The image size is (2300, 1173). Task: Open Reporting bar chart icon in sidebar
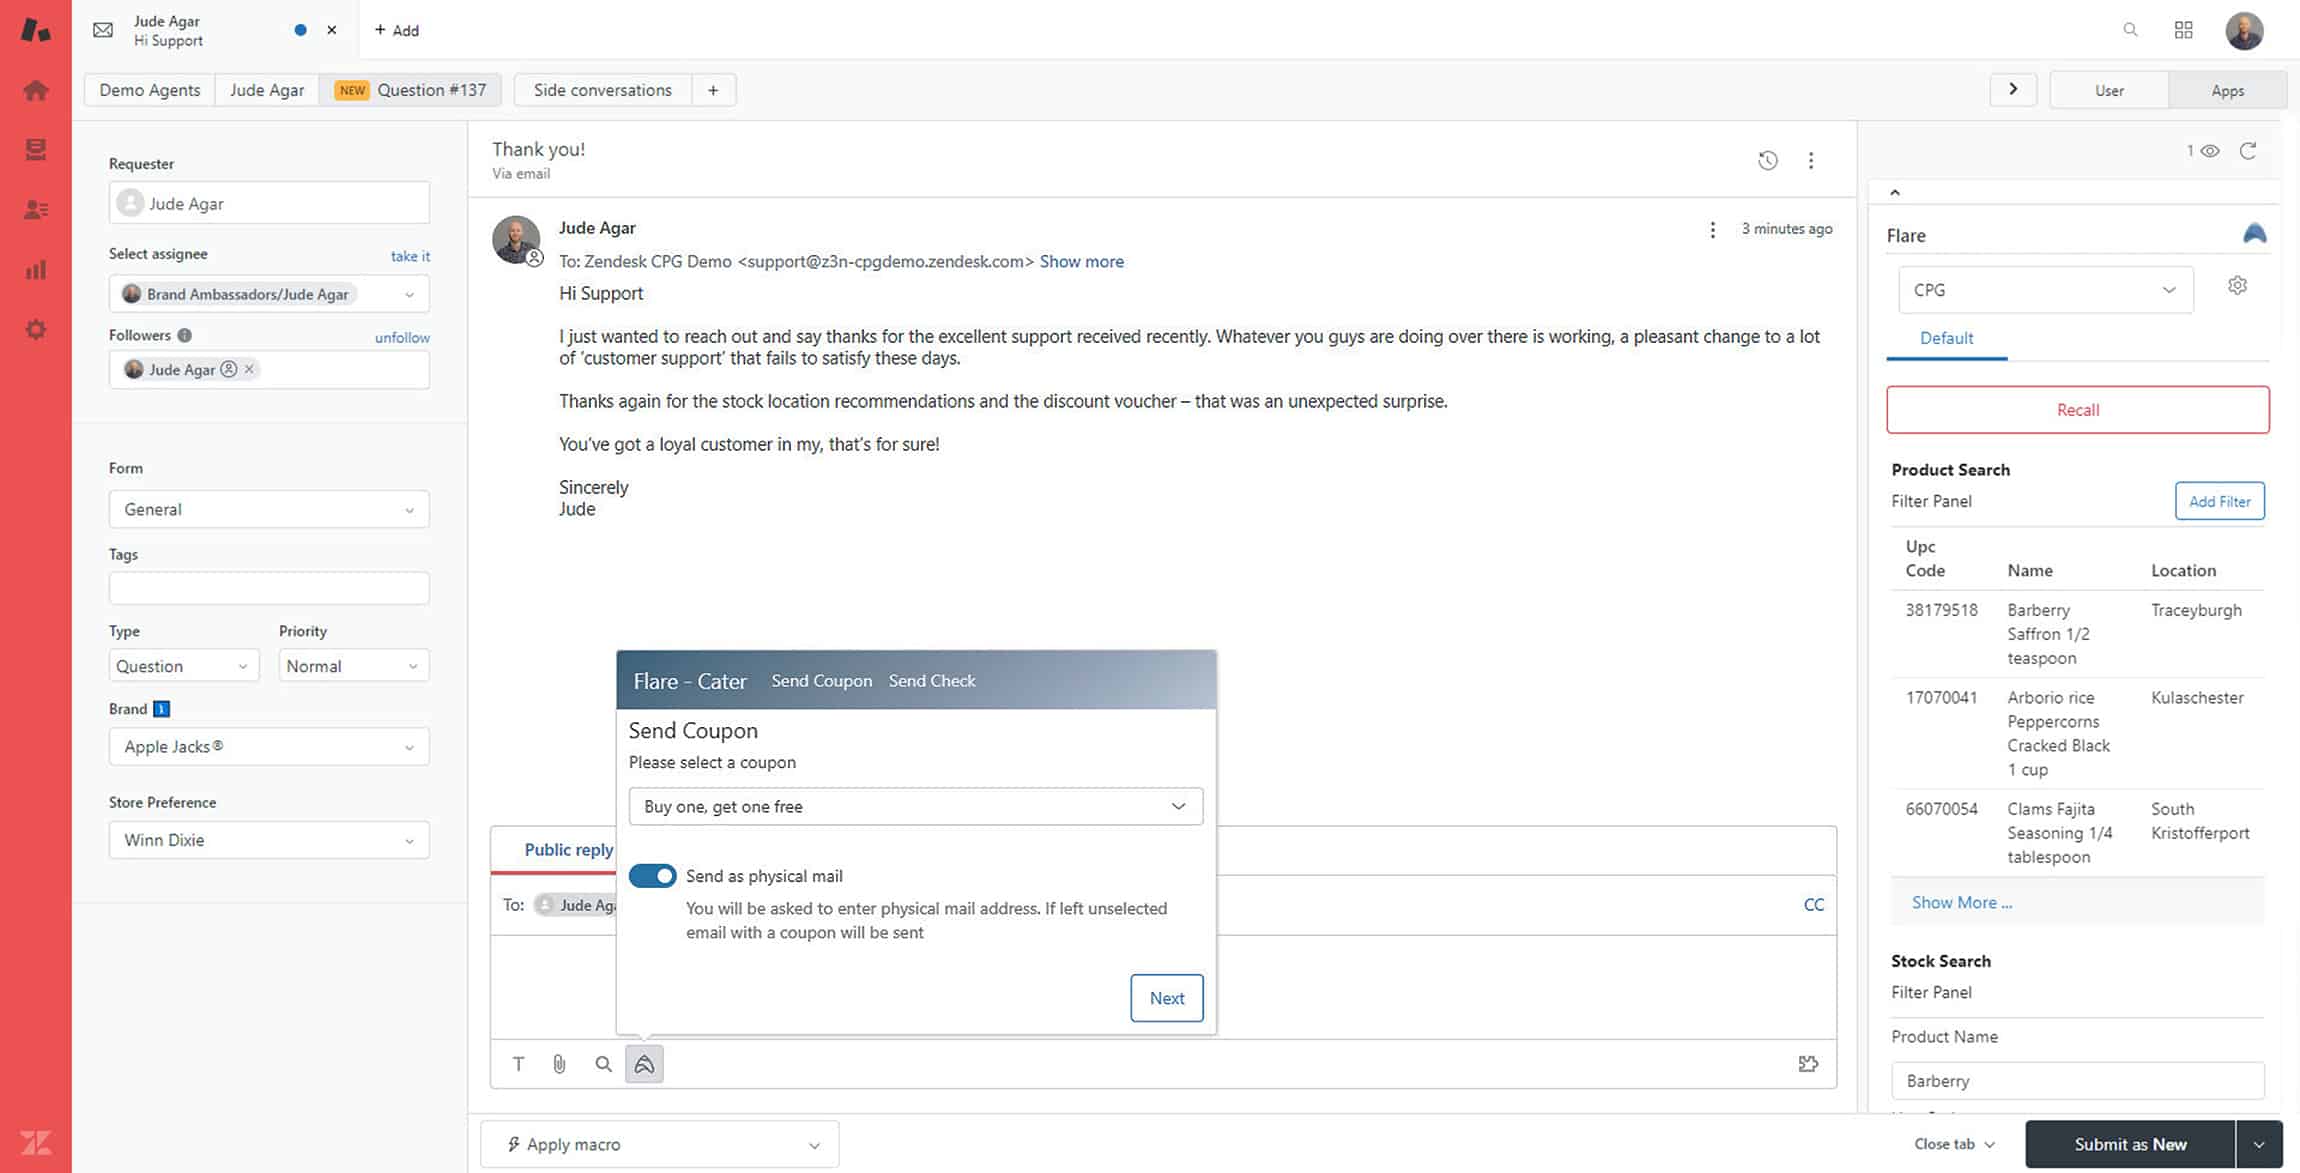pyautogui.click(x=36, y=270)
